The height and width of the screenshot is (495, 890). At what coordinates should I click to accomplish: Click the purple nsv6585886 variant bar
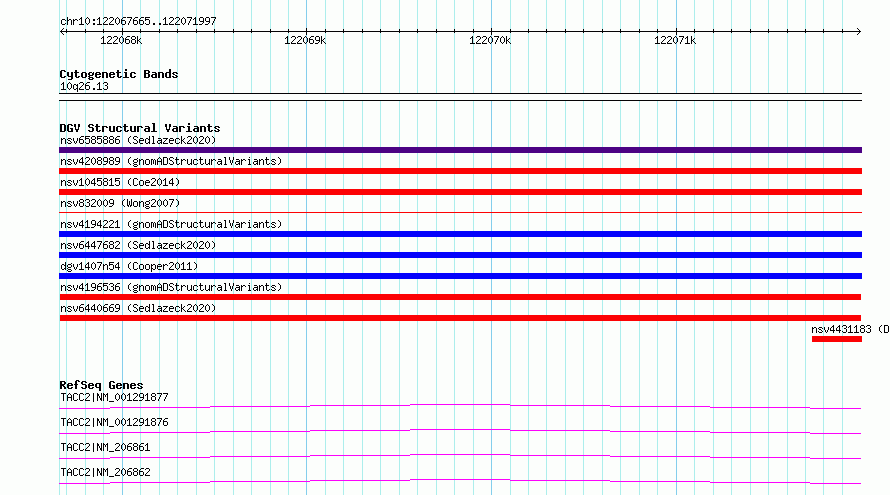click(x=460, y=150)
